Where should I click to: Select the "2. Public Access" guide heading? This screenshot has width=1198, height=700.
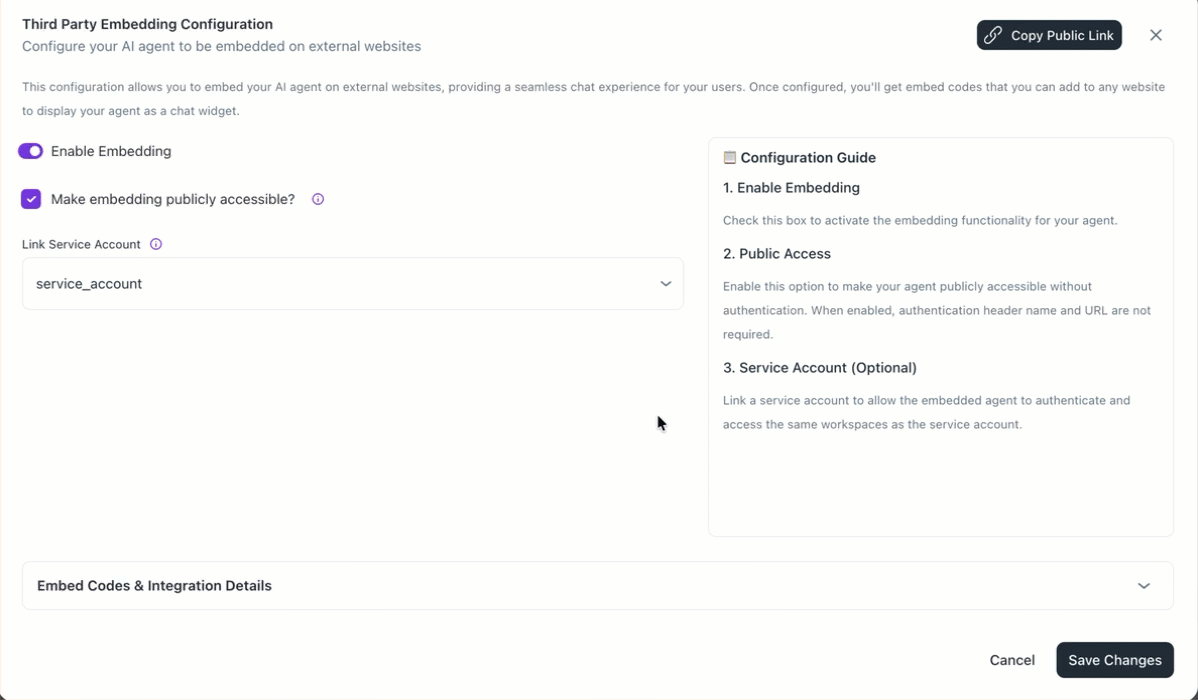pos(777,254)
